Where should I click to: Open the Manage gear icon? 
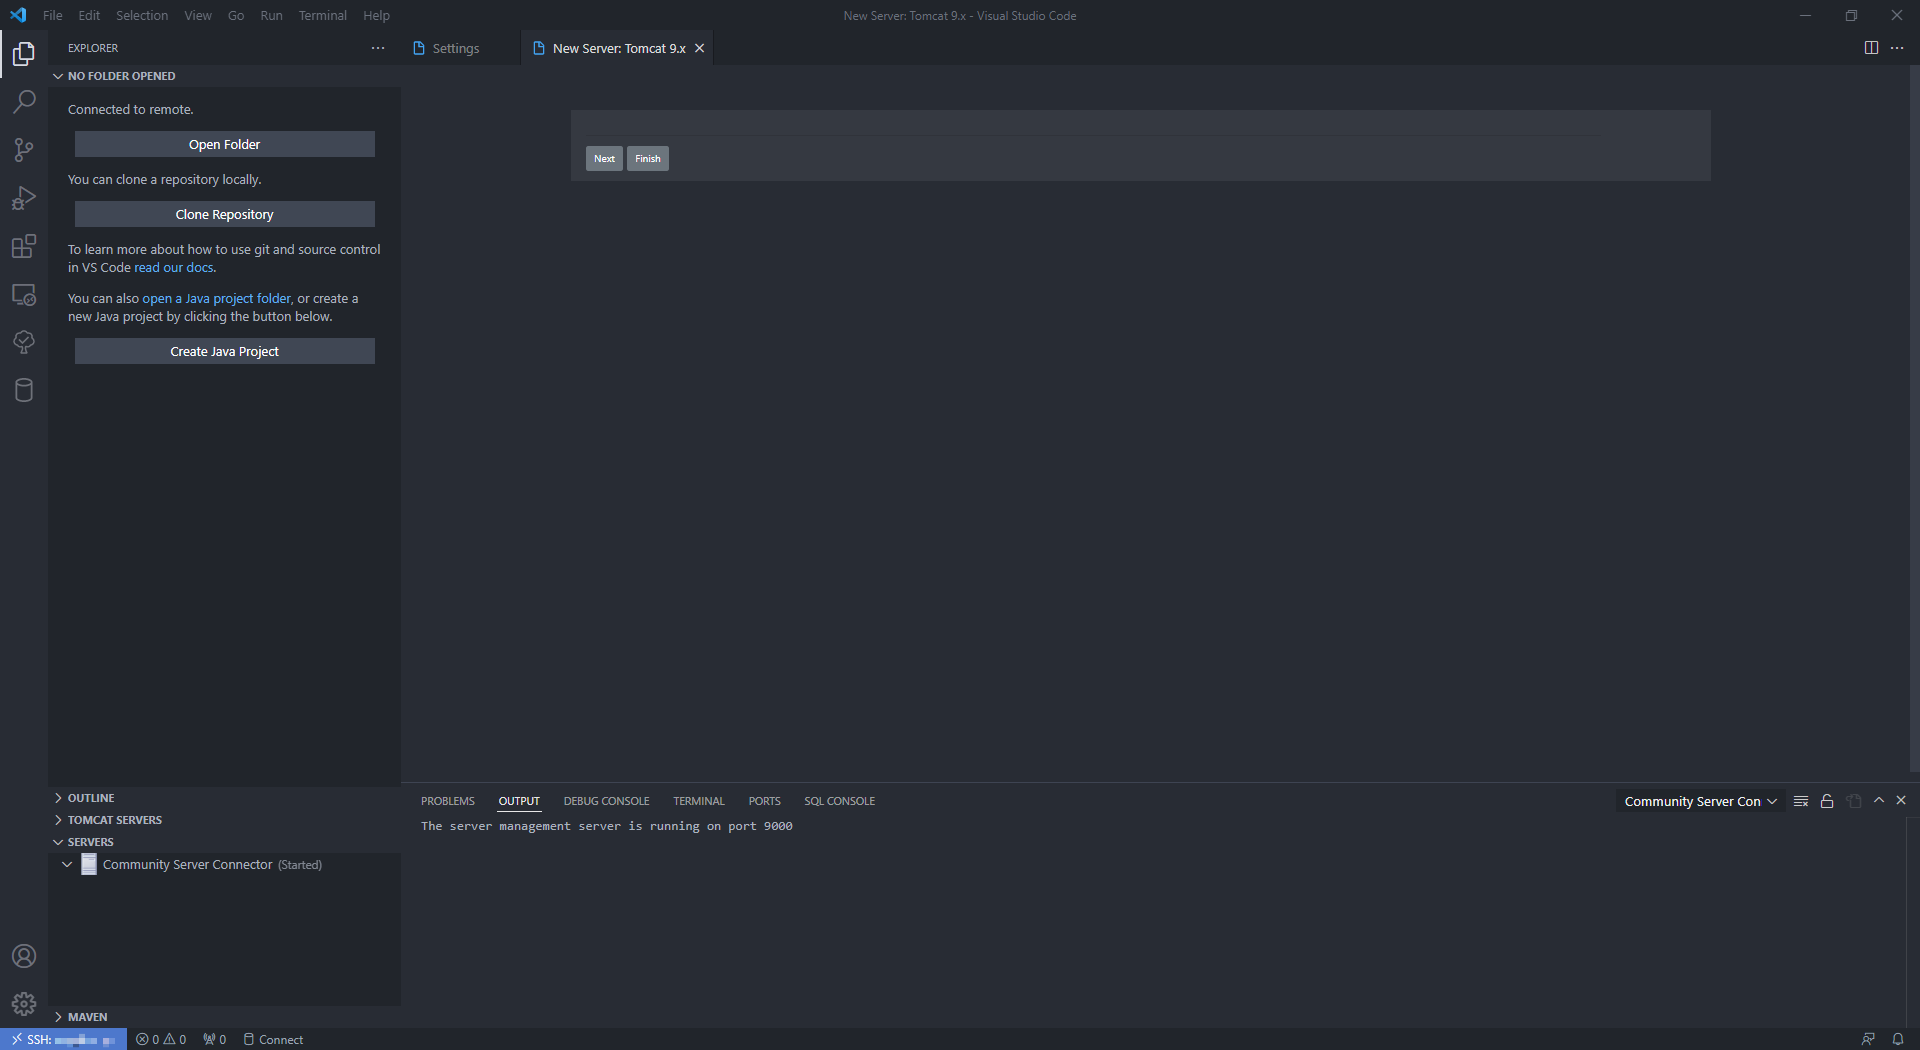pos(24,1004)
